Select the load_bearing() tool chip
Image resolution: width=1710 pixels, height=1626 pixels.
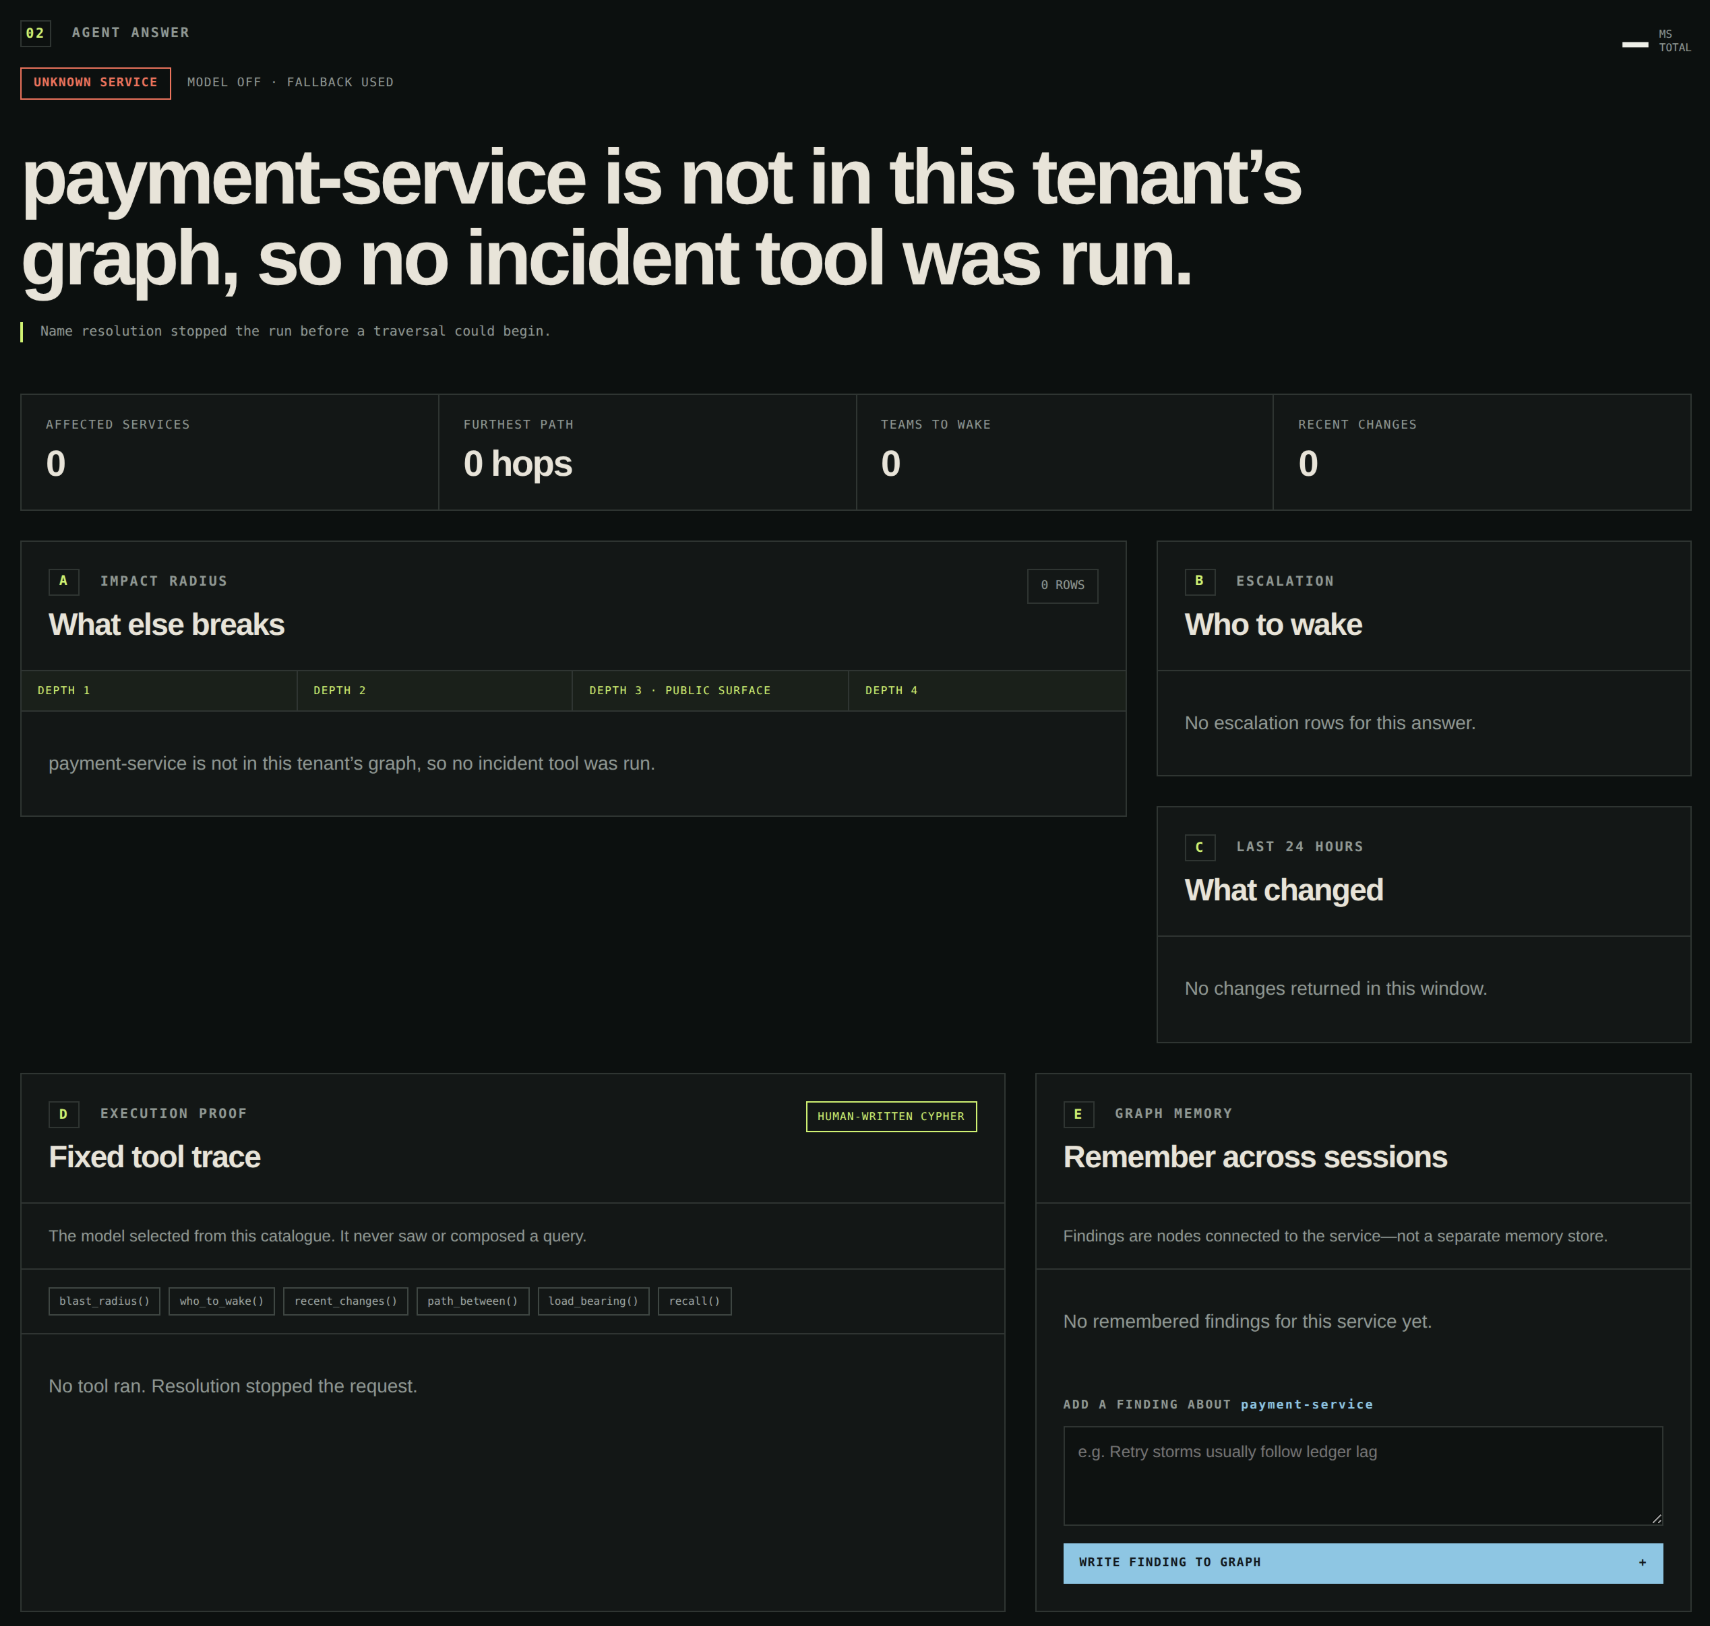tap(593, 1301)
